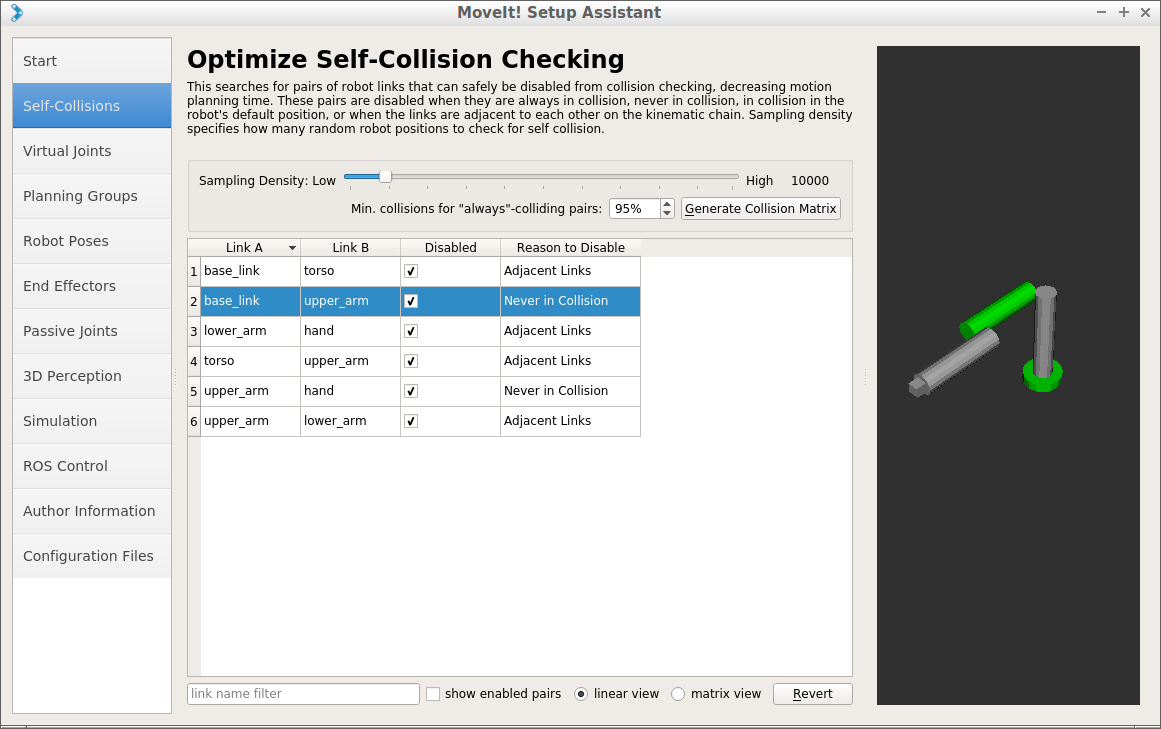Select row header 4
Image resolution: width=1161 pixels, height=729 pixels.
point(194,361)
